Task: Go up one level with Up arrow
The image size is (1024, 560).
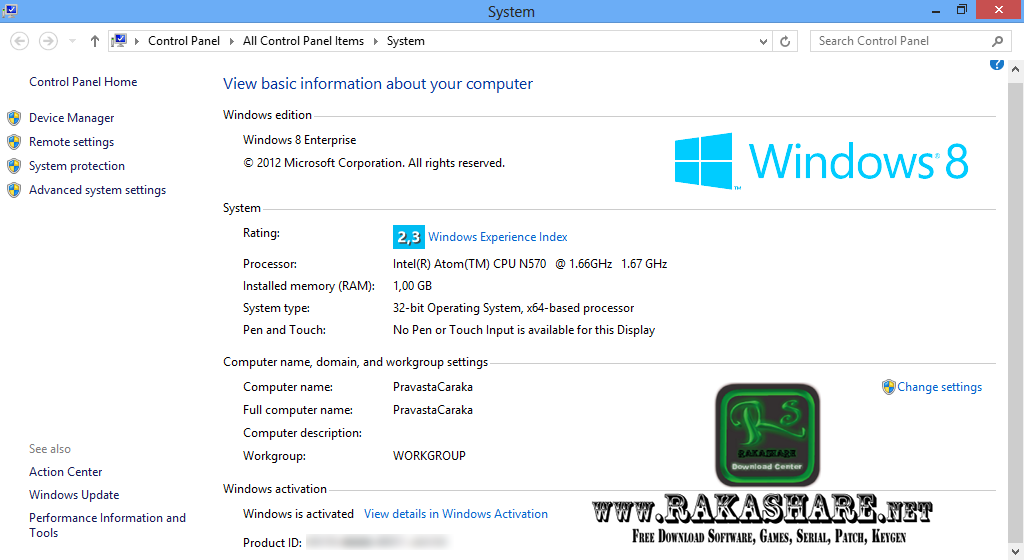Action: 95,41
